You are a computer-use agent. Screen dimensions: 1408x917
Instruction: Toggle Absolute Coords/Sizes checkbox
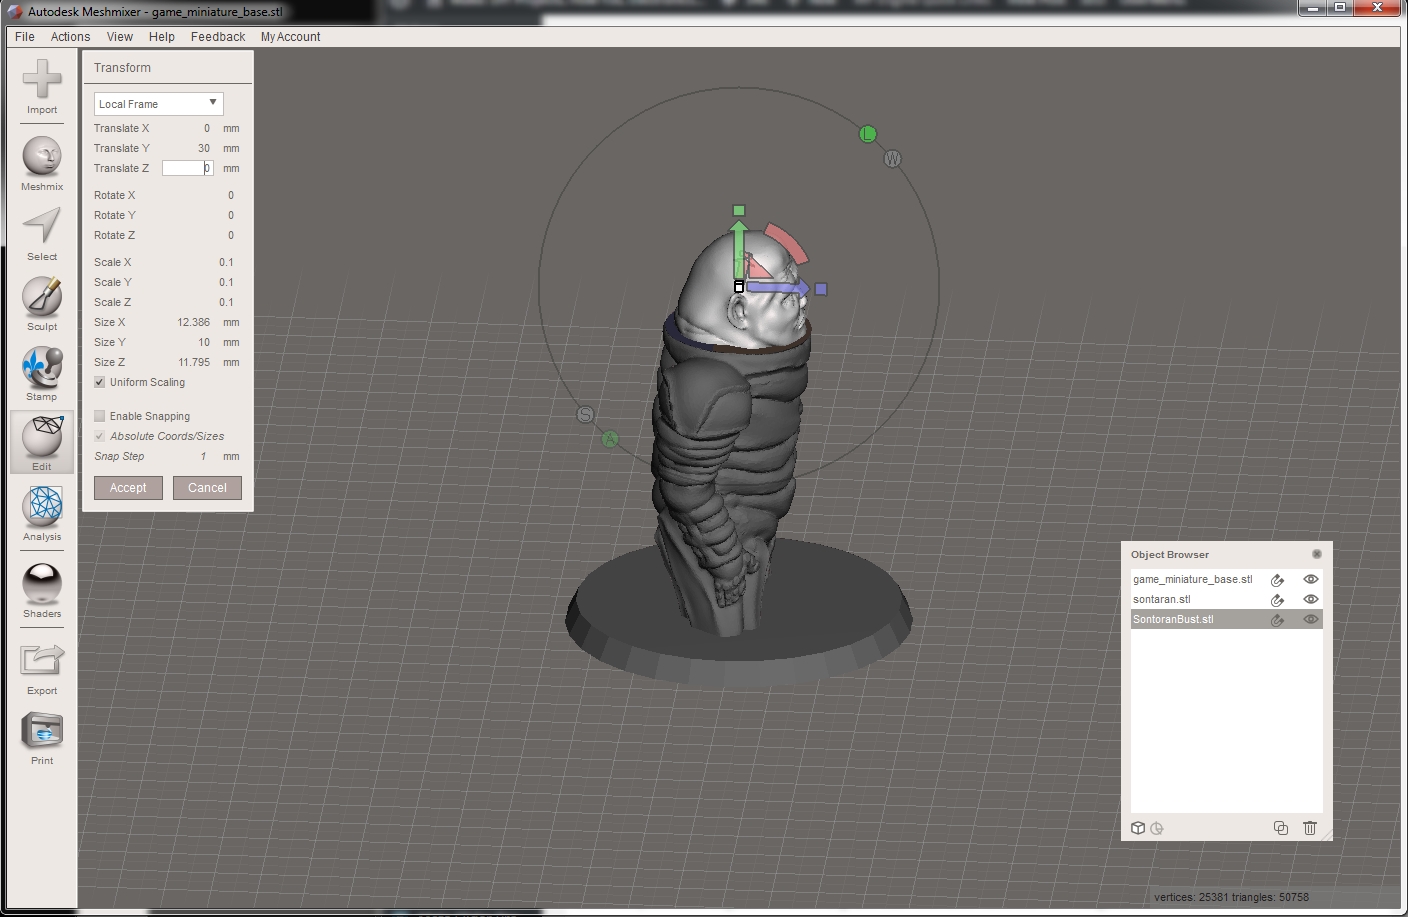[100, 436]
